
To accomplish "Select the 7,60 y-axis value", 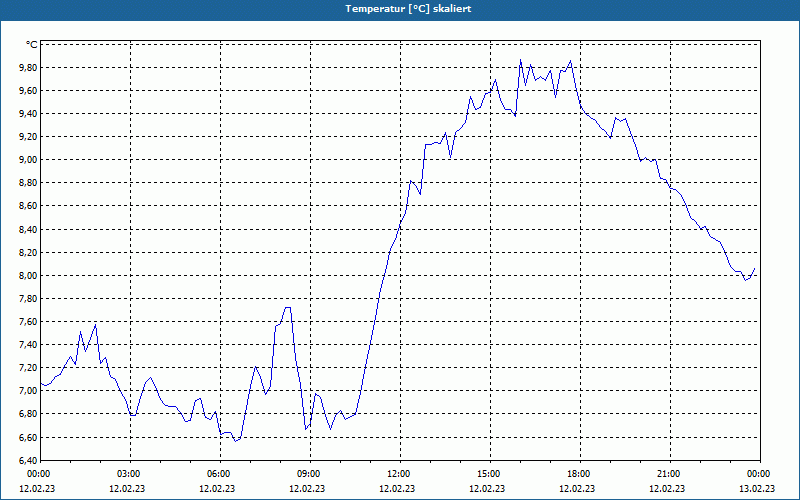I will [x=29, y=321].
